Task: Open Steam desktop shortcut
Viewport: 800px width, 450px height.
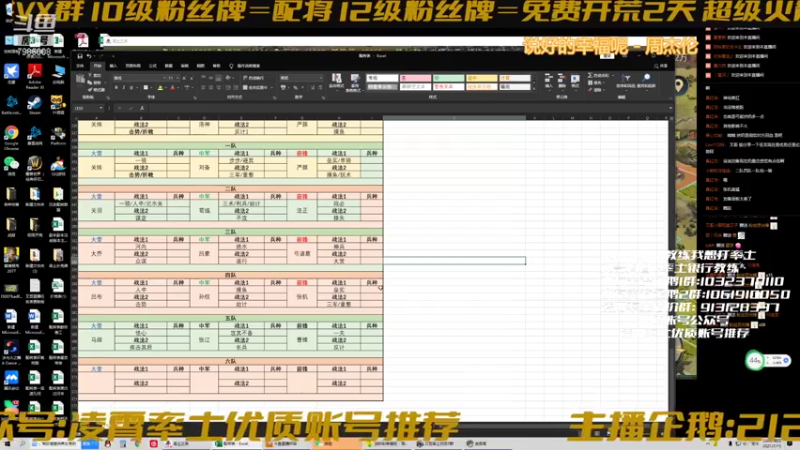Action: tap(35, 105)
